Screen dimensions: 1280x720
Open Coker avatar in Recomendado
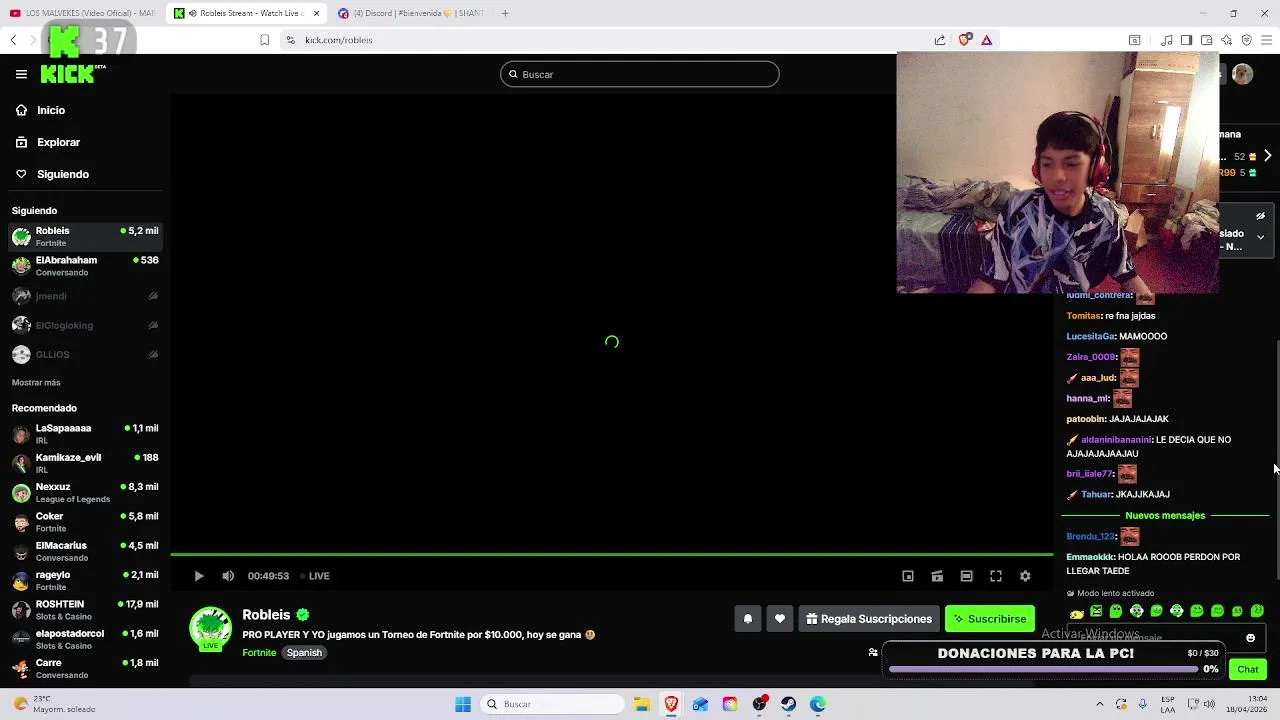21,522
